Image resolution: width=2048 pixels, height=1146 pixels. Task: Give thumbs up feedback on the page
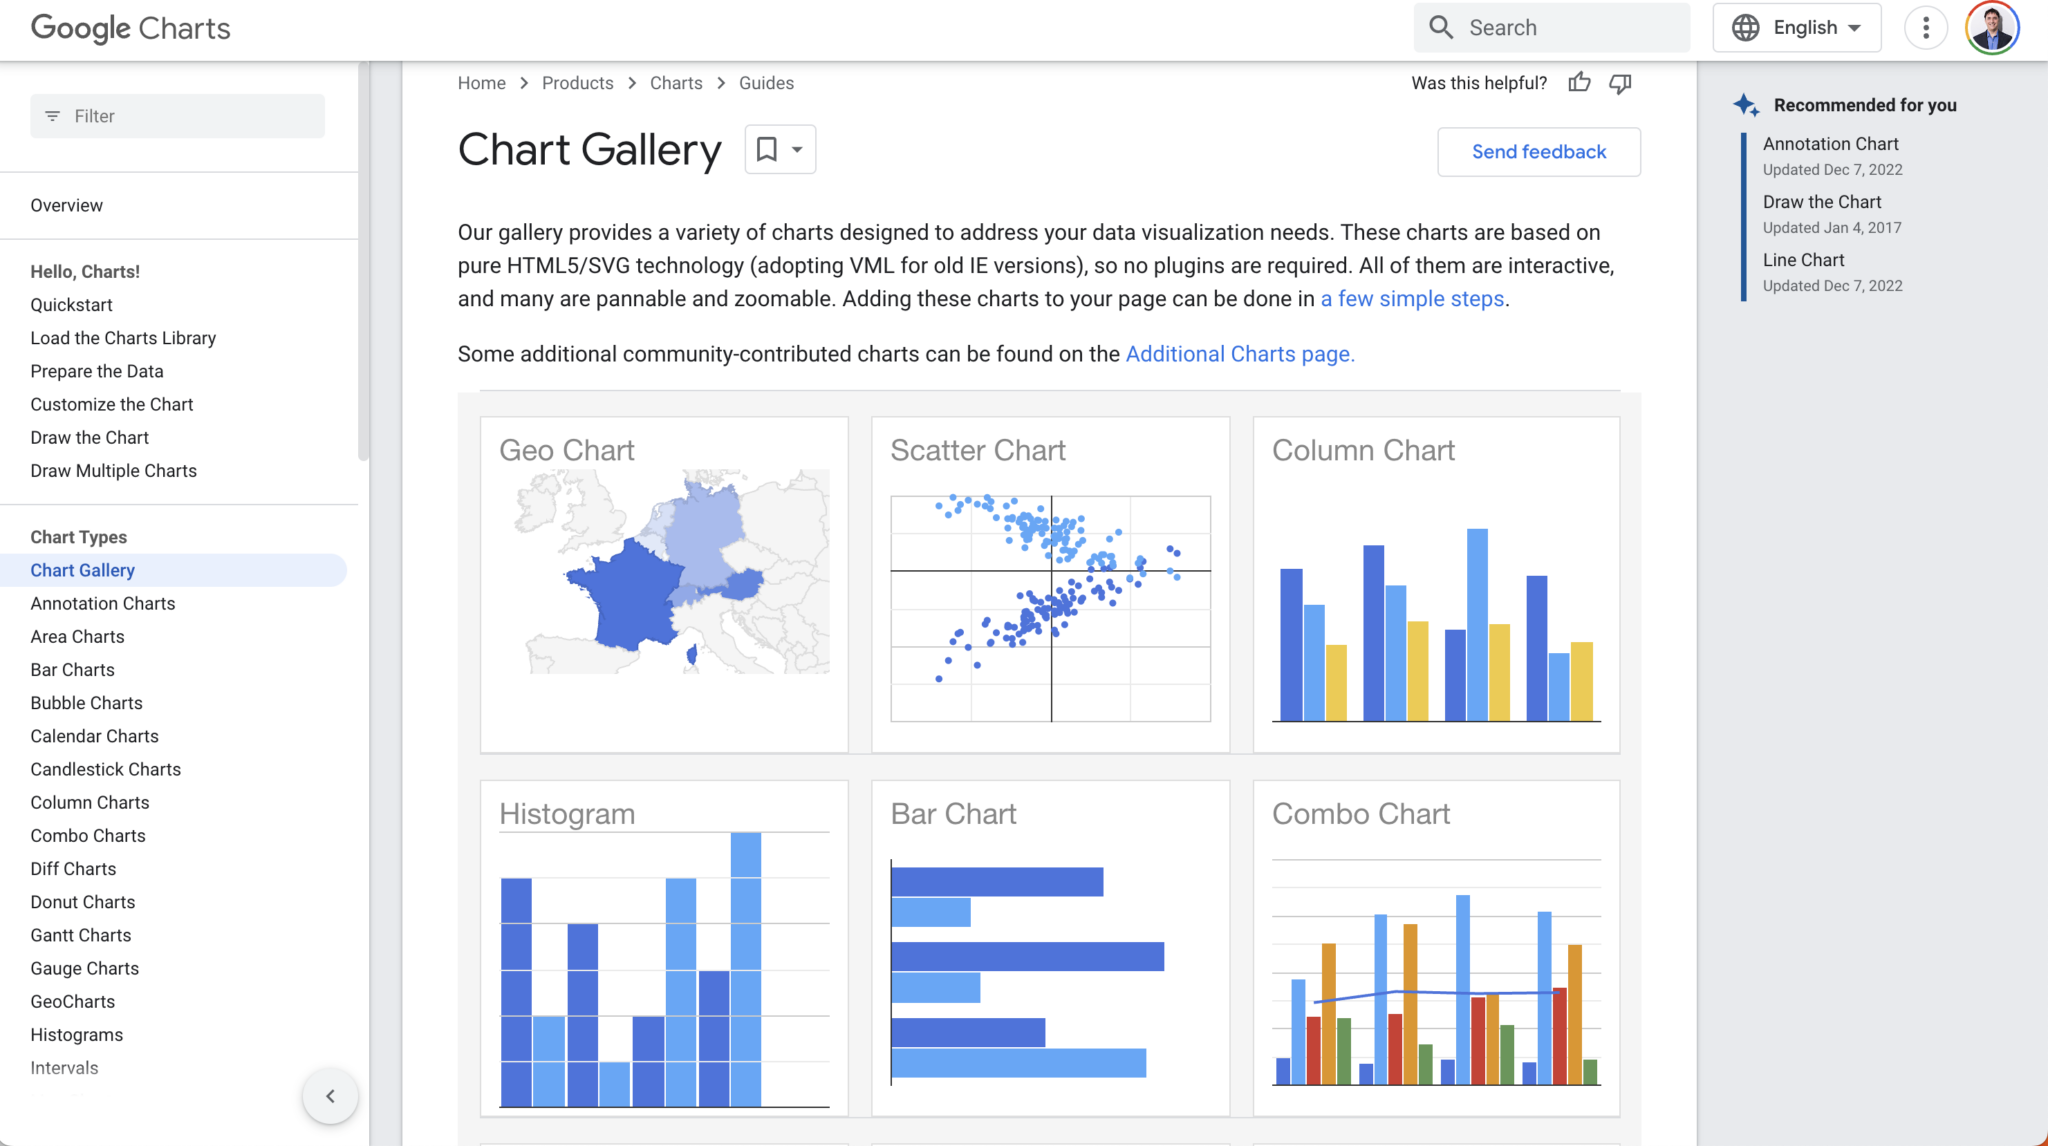click(x=1578, y=83)
